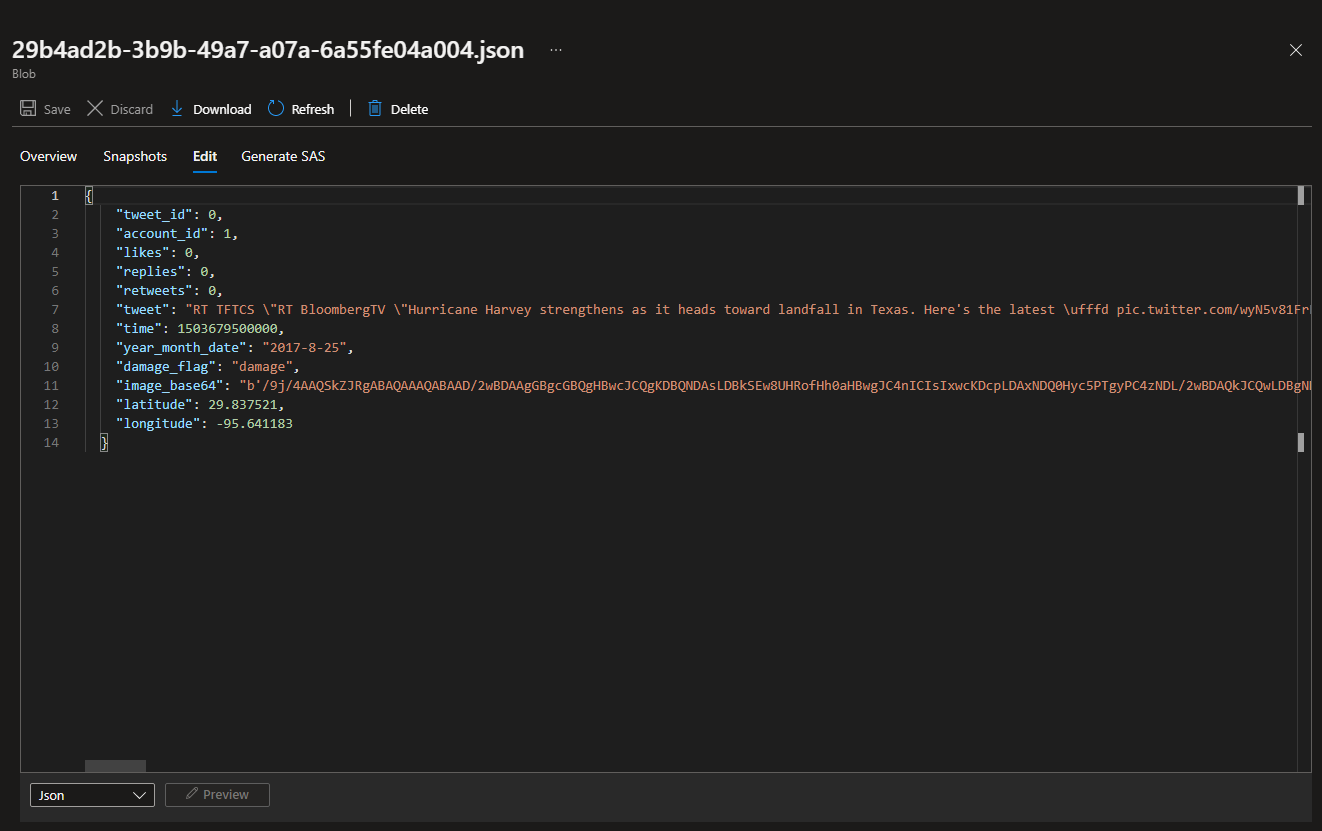Switch to the Overview tab
Screen dimensions: 1322x831
point(48,156)
